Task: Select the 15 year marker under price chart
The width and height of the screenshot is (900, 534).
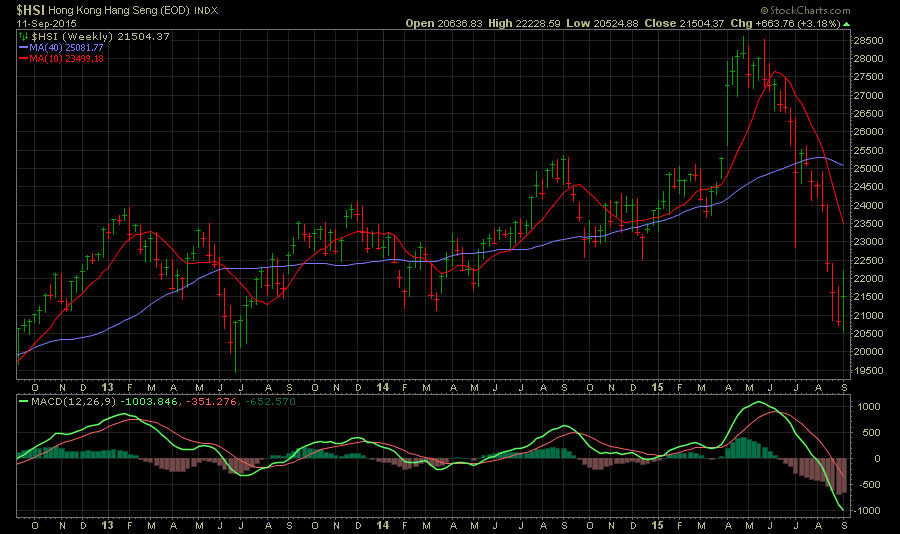Action: 657,387
